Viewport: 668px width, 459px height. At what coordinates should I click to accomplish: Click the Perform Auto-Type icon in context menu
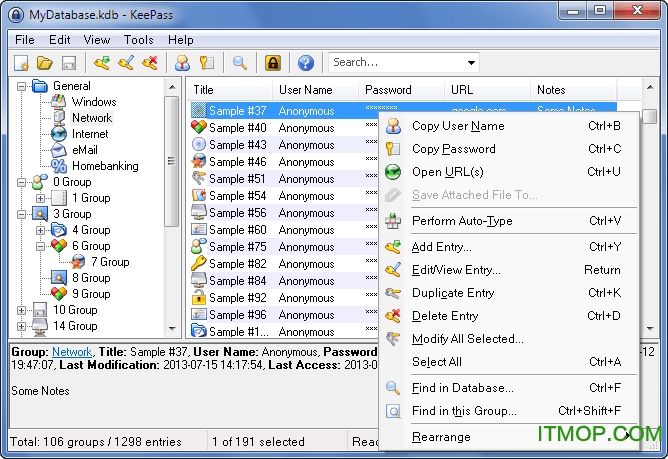click(x=393, y=221)
